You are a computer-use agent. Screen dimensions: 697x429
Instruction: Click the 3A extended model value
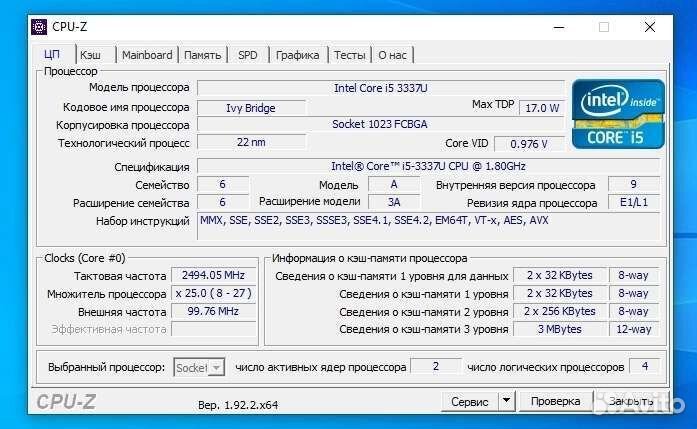coord(394,202)
